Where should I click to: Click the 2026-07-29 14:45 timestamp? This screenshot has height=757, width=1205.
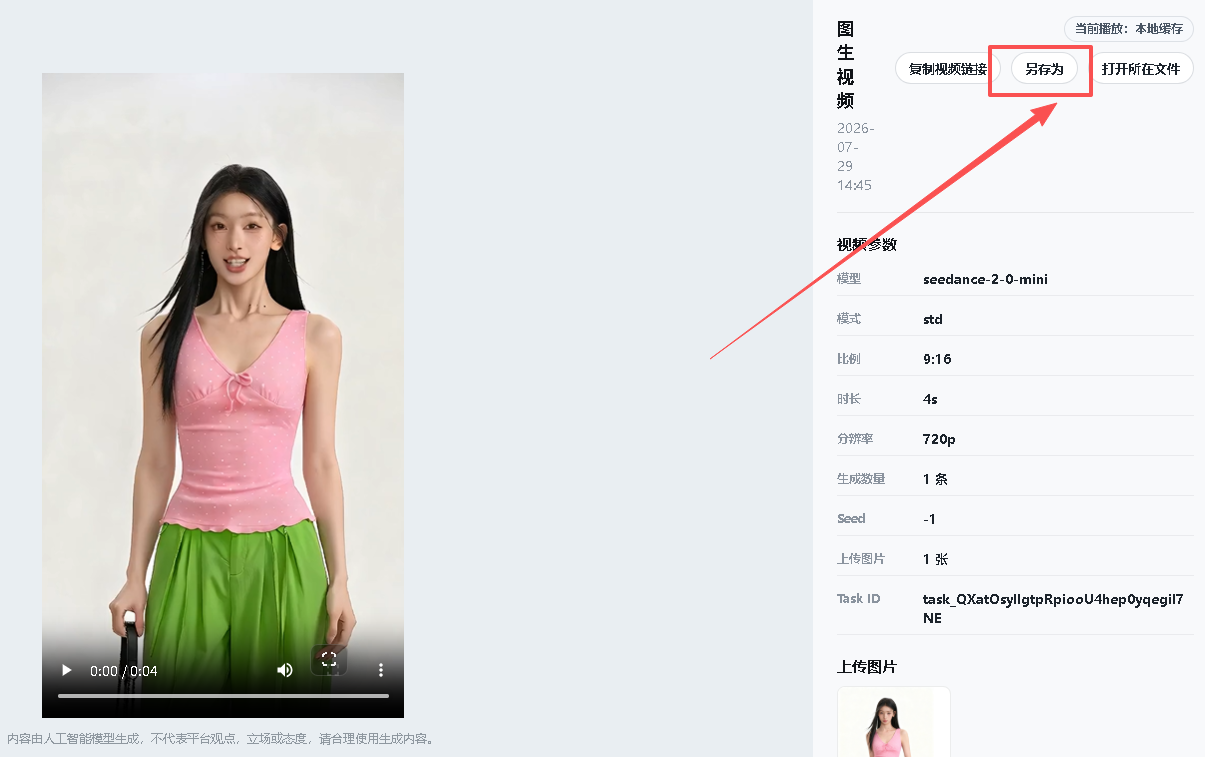coord(856,157)
